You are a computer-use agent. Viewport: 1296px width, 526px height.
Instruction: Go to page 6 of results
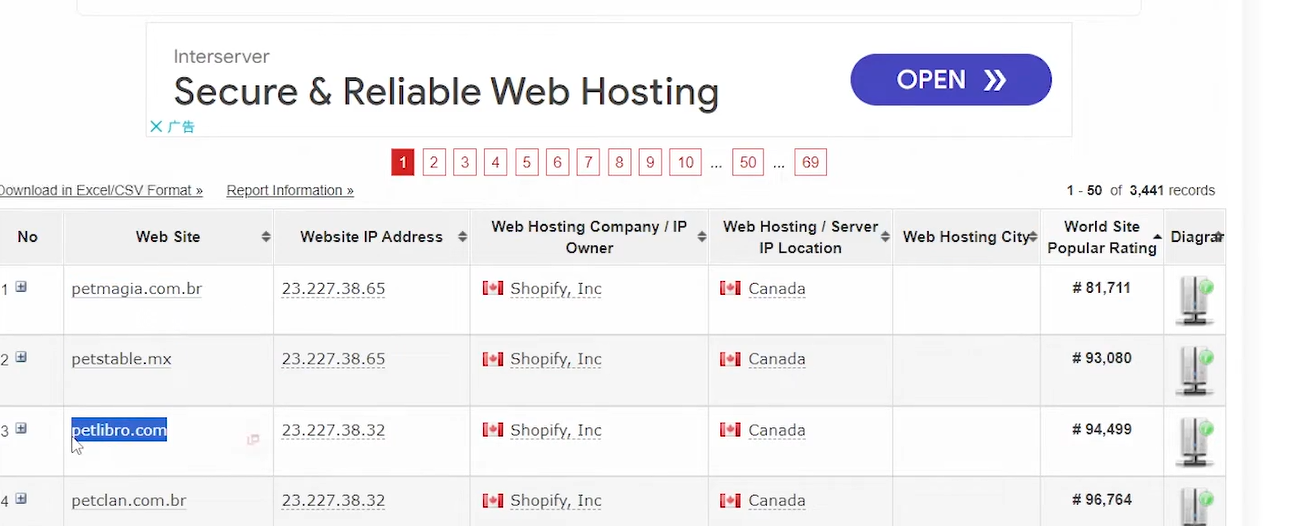point(557,162)
